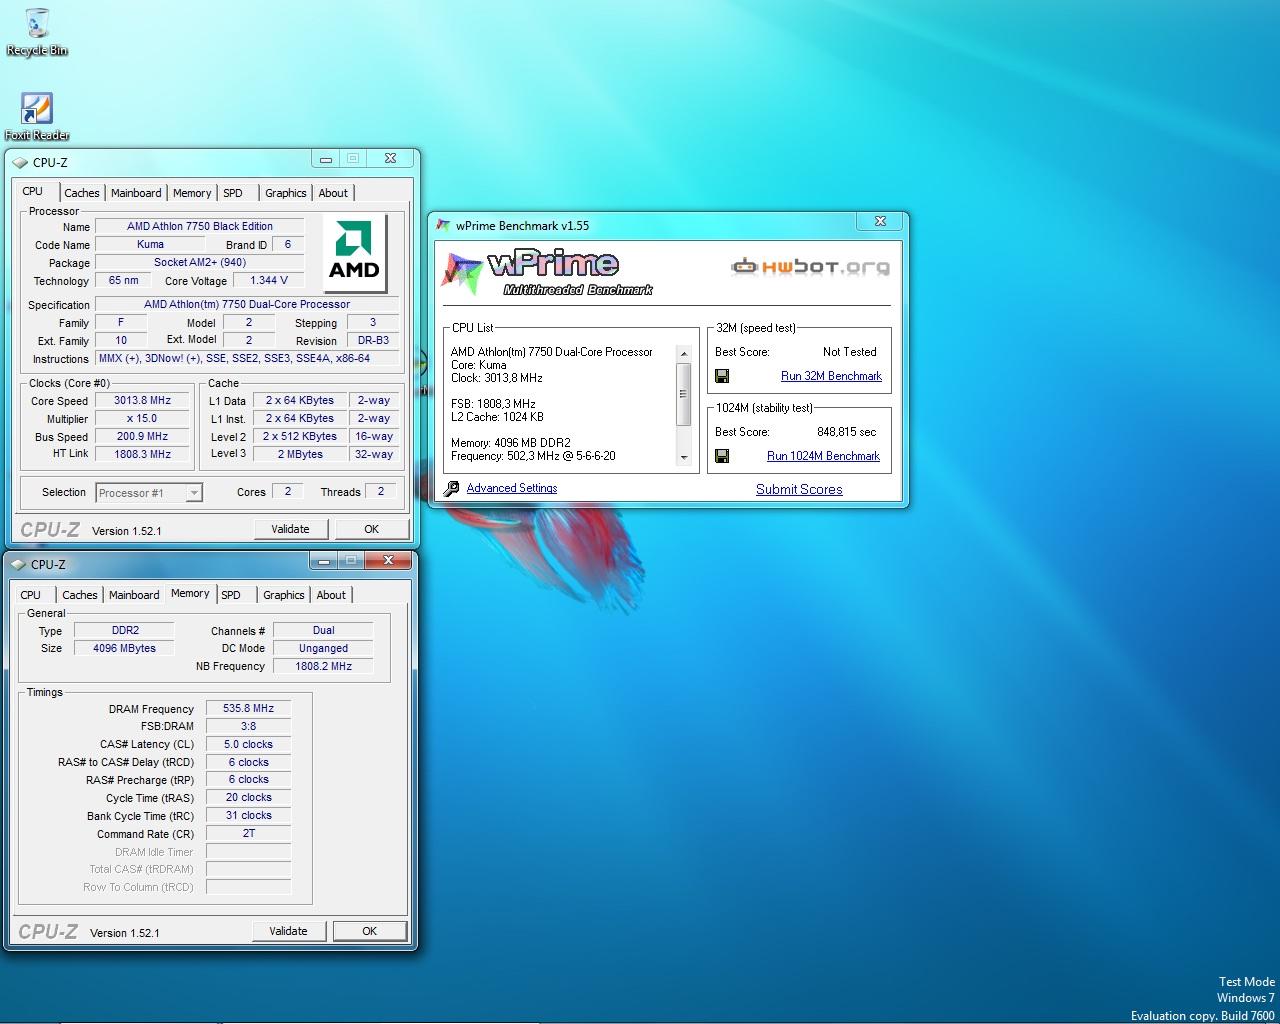
Task: Click the HT Link 1808.3 MHz value
Action: [x=143, y=454]
